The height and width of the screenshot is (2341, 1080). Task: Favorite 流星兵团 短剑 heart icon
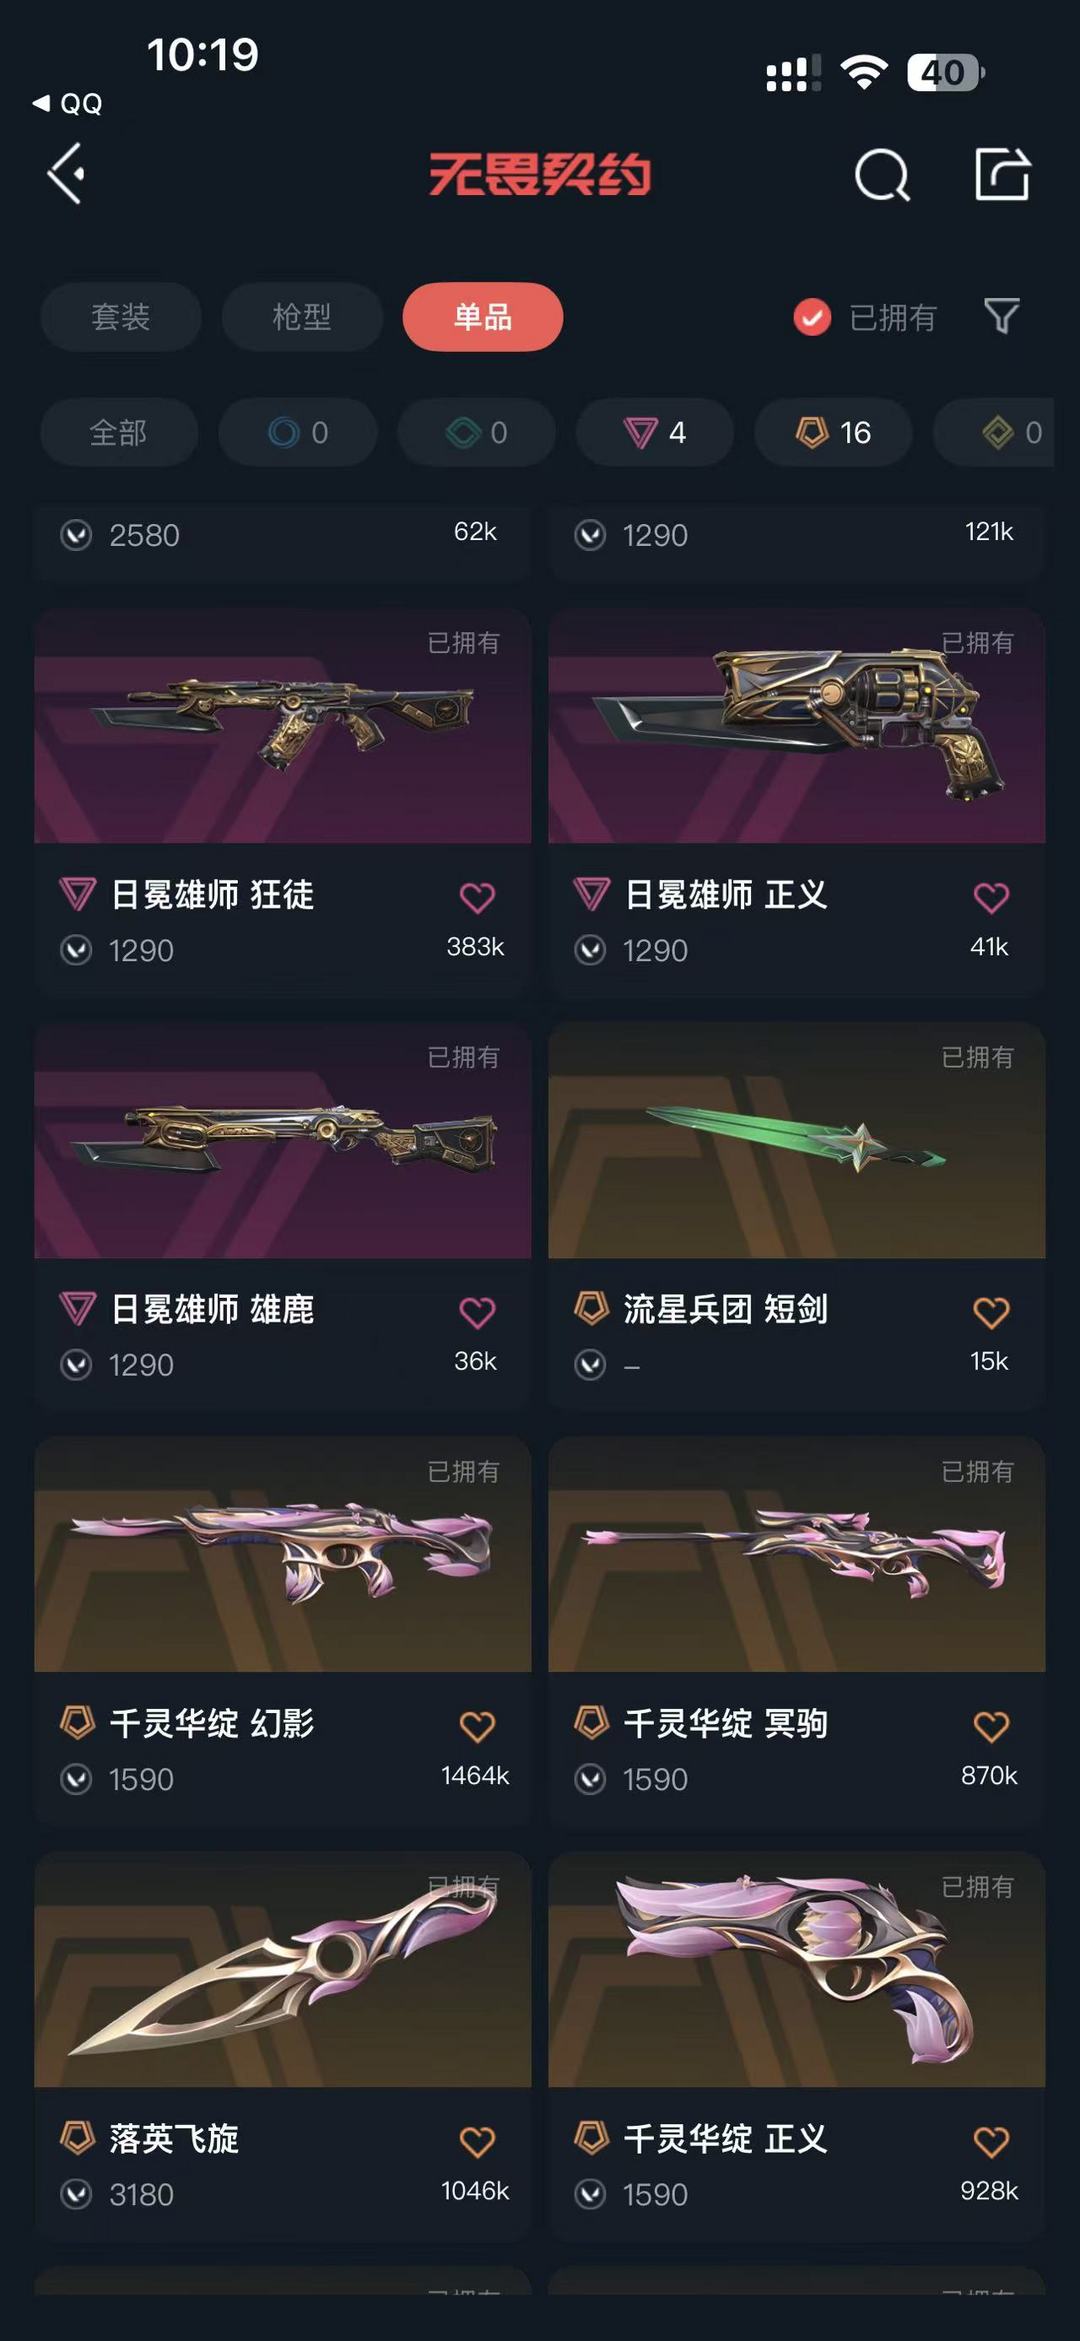(991, 1312)
